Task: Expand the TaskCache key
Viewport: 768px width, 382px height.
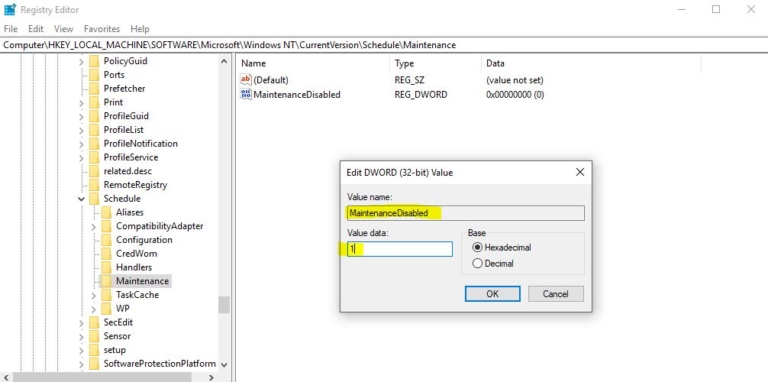Action: 94,295
